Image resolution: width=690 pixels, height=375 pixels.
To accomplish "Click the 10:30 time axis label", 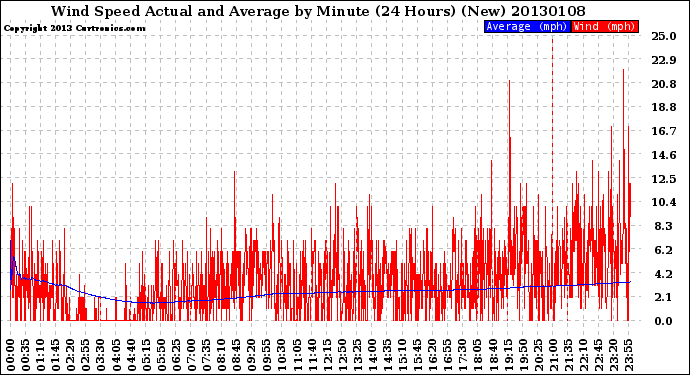I will tap(281, 355).
